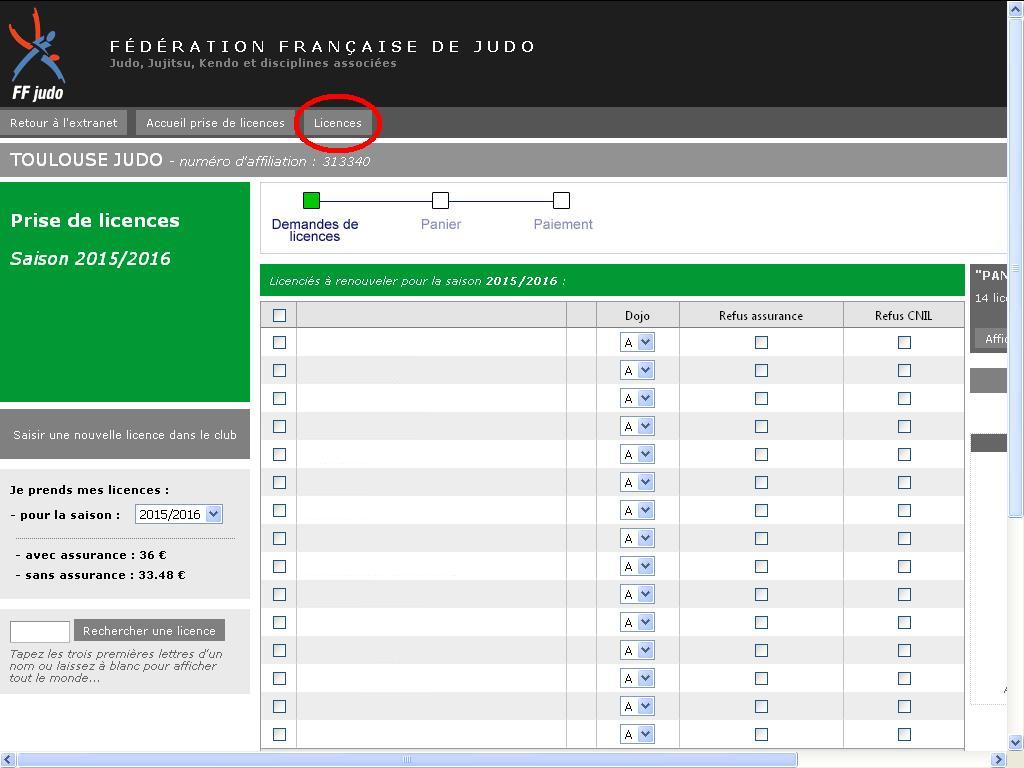1024x768 pixels.
Task: Click the Panier step square
Action: pos(440,200)
